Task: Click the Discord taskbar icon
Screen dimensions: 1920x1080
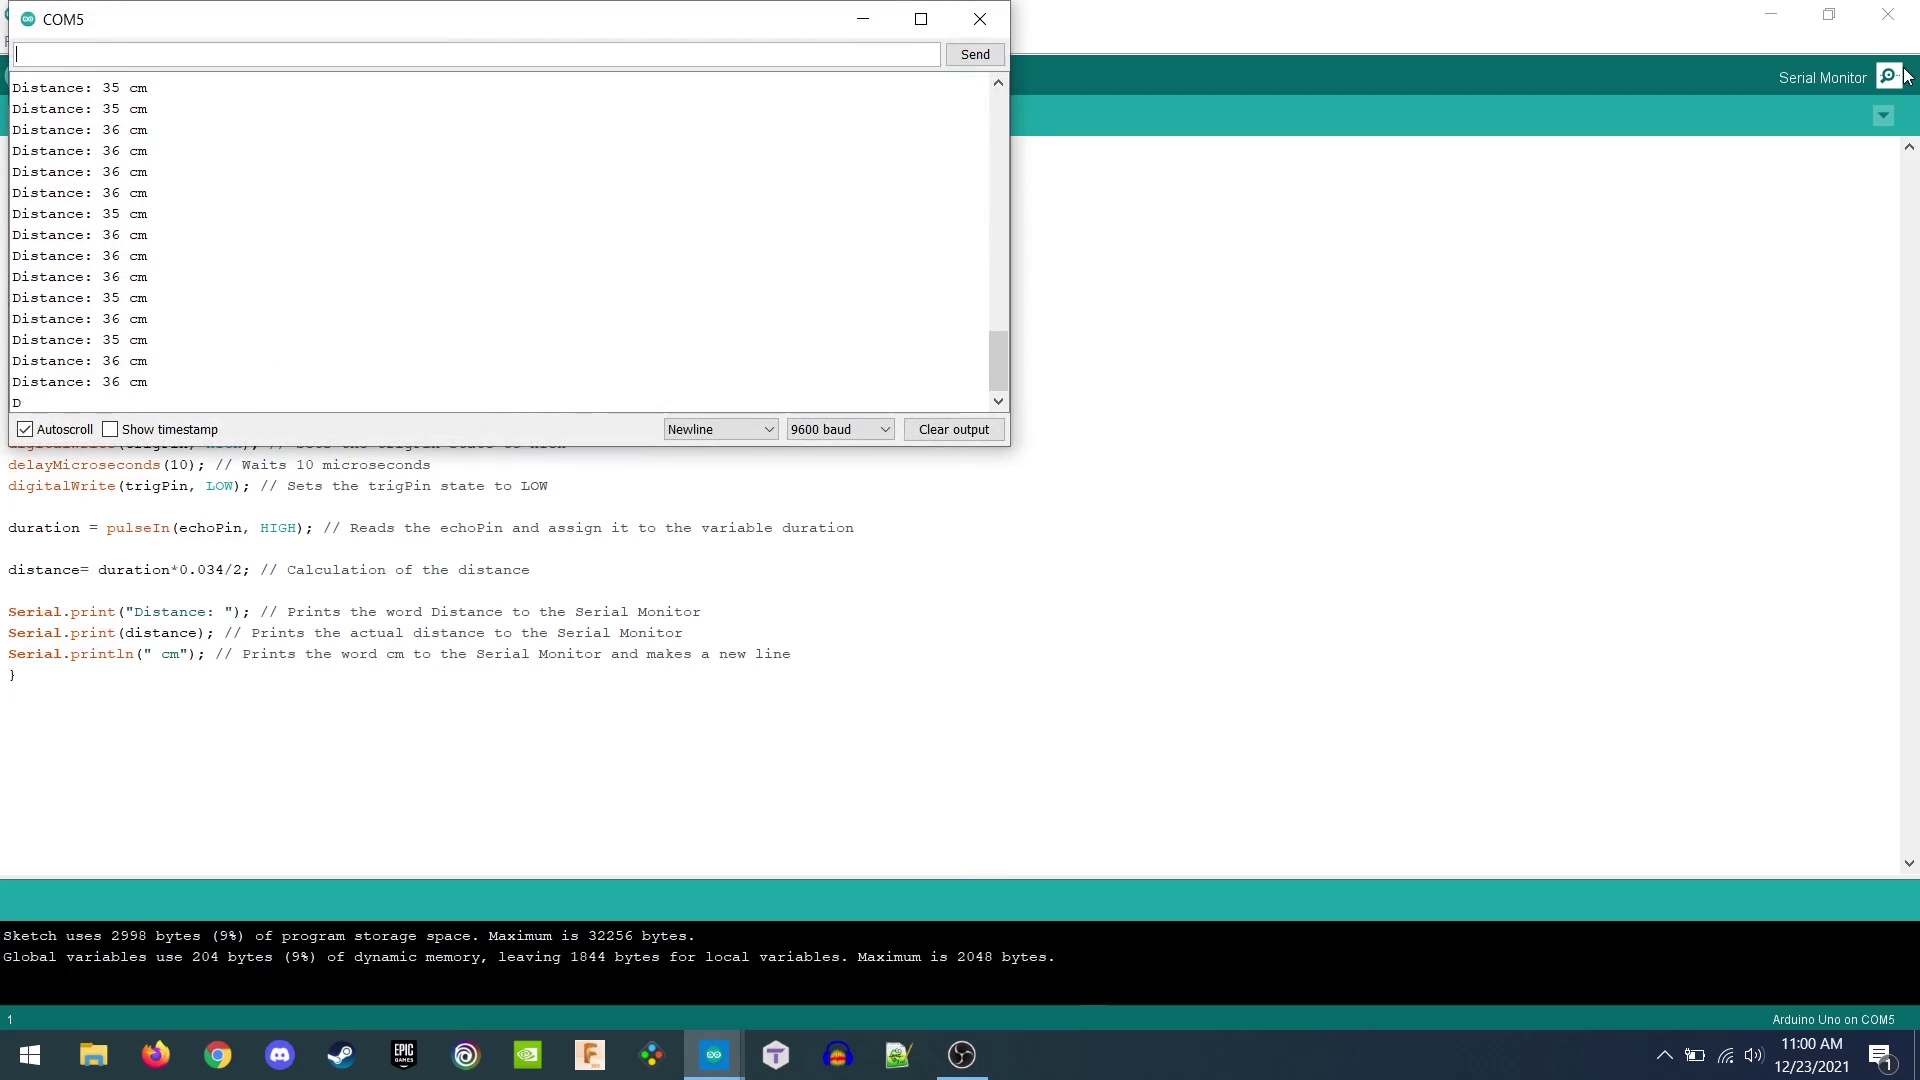Action: [280, 1055]
